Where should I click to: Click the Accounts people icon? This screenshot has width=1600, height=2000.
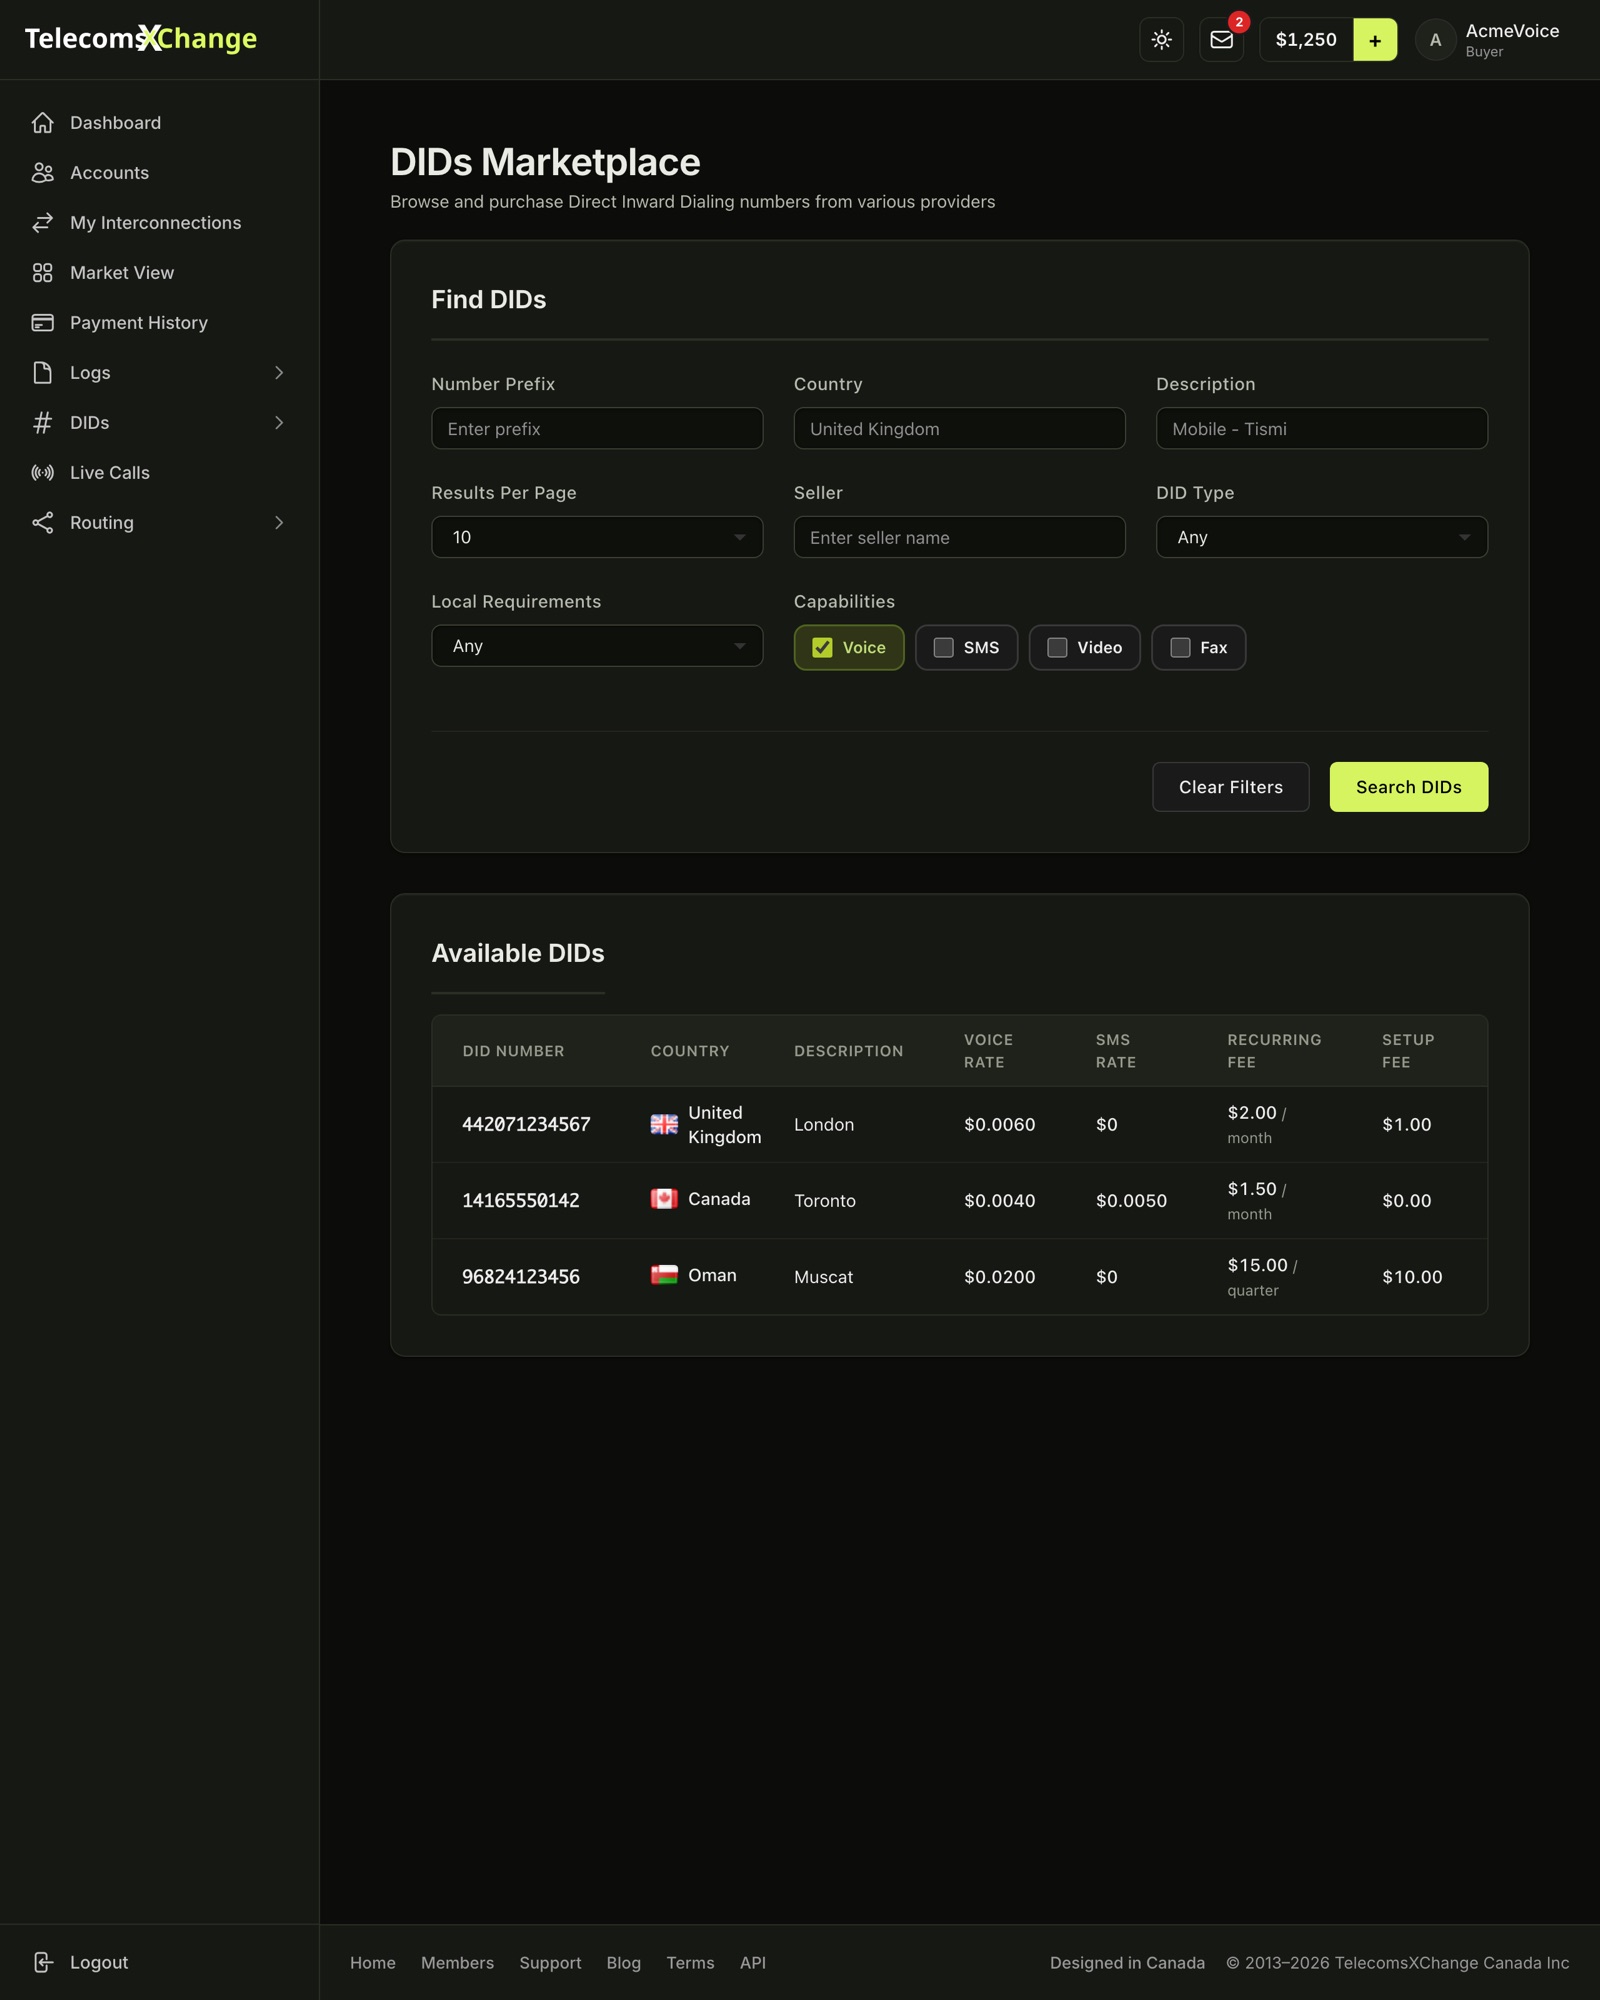click(42, 173)
